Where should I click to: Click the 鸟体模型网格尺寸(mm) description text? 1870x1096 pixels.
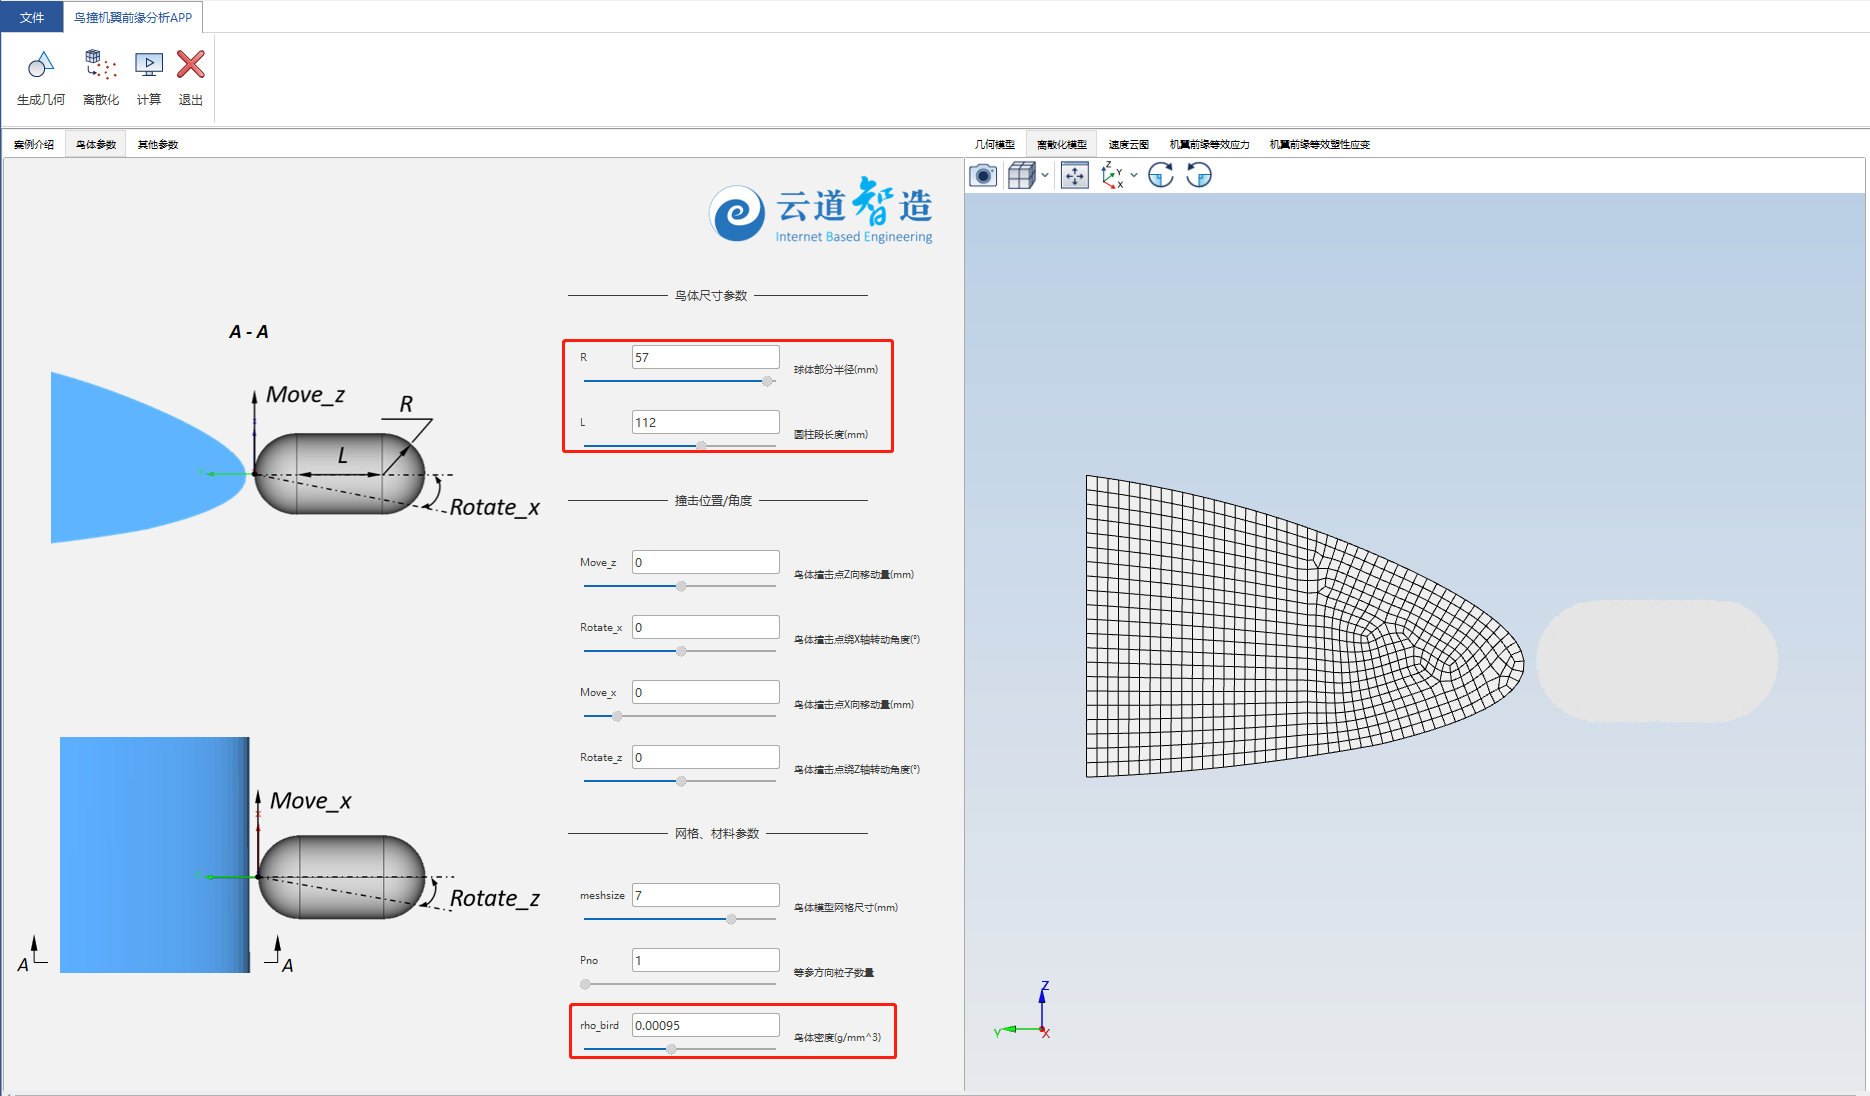pos(846,908)
